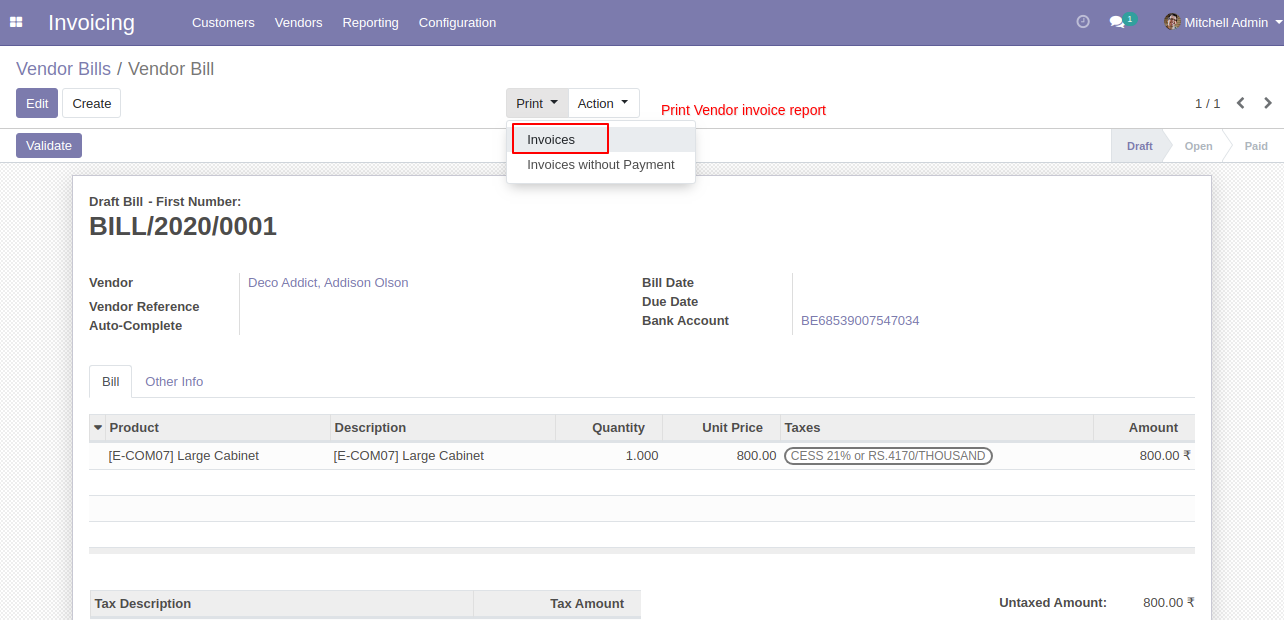Screen dimensions: 1284x620
Task: Click the Create button
Action: pyautogui.click(x=92, y=103)
